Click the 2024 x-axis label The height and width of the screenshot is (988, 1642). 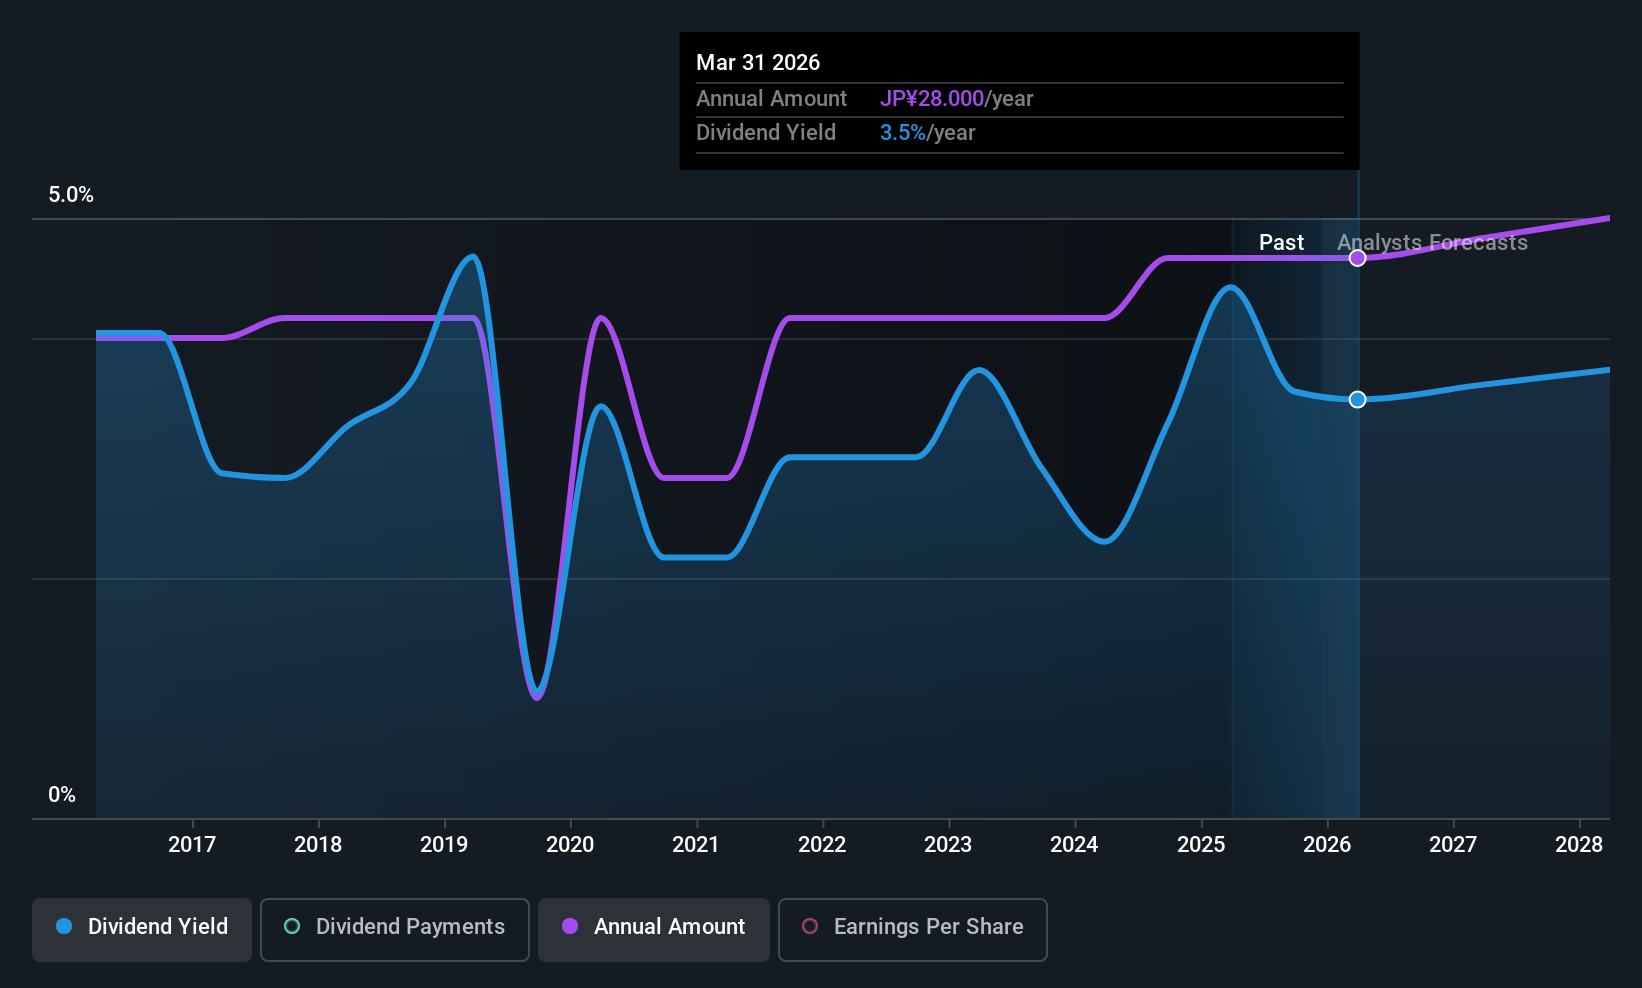[1074, 845]
